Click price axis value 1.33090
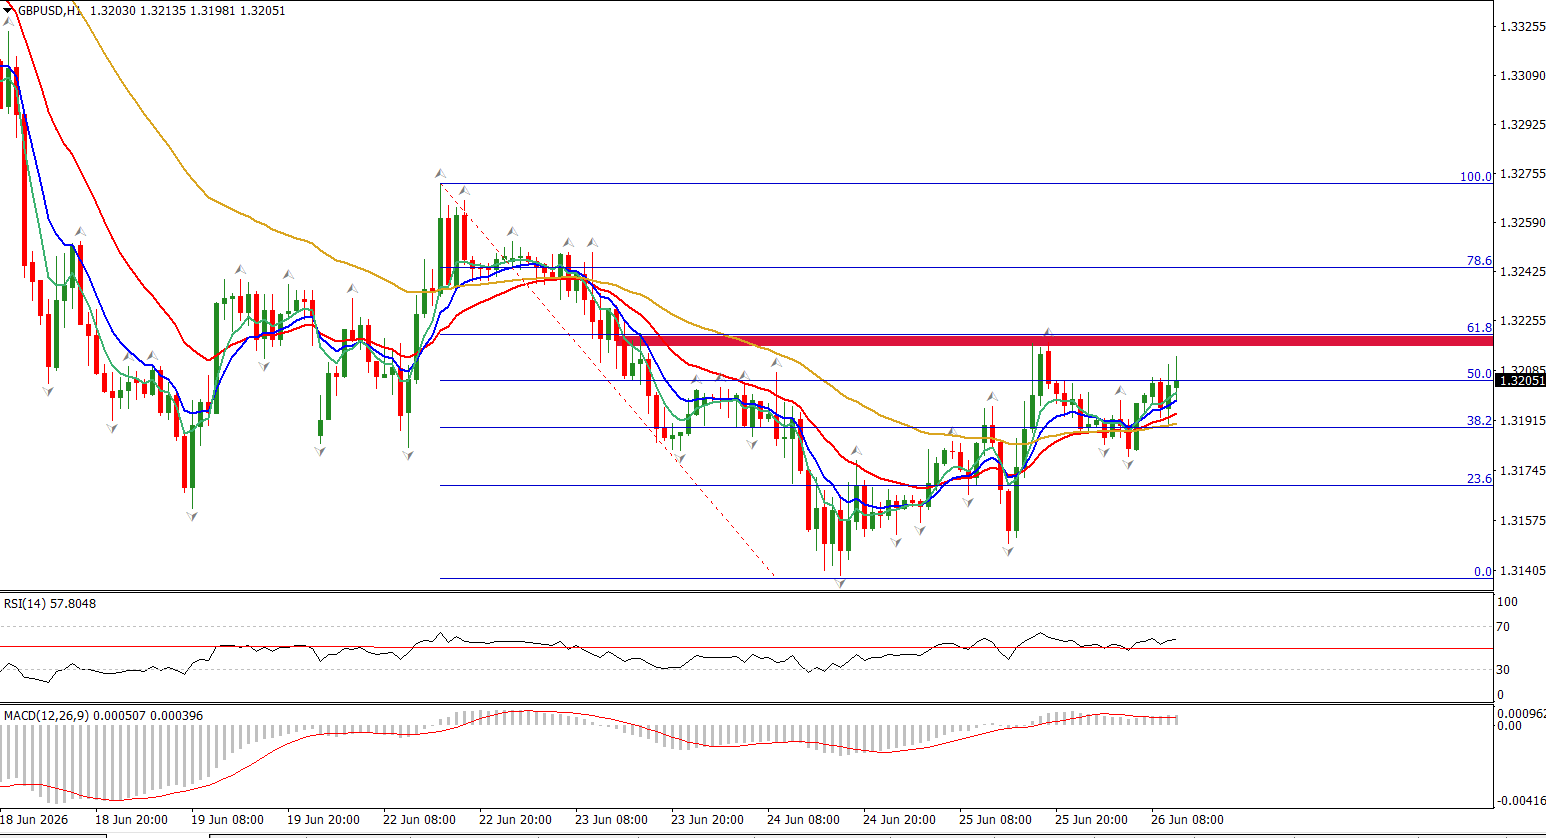 coord(1522,76)
